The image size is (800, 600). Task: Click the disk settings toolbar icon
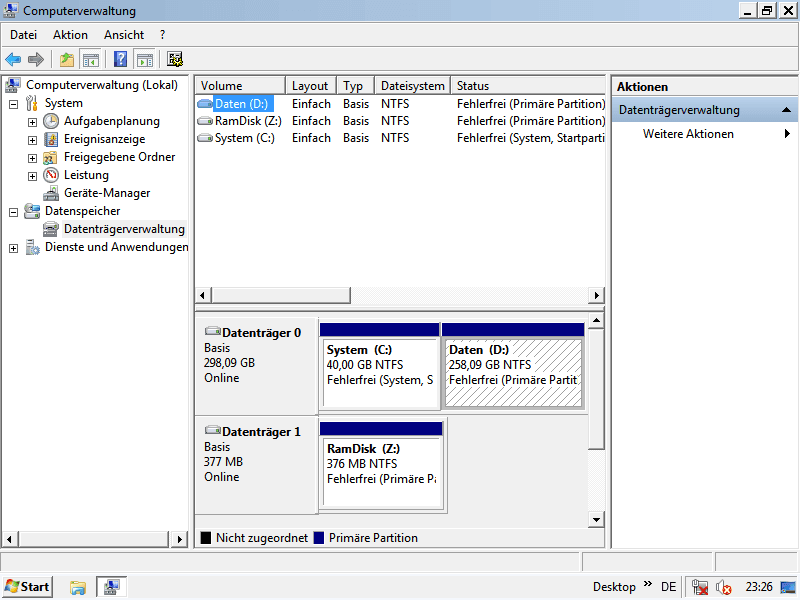(175, 60)
